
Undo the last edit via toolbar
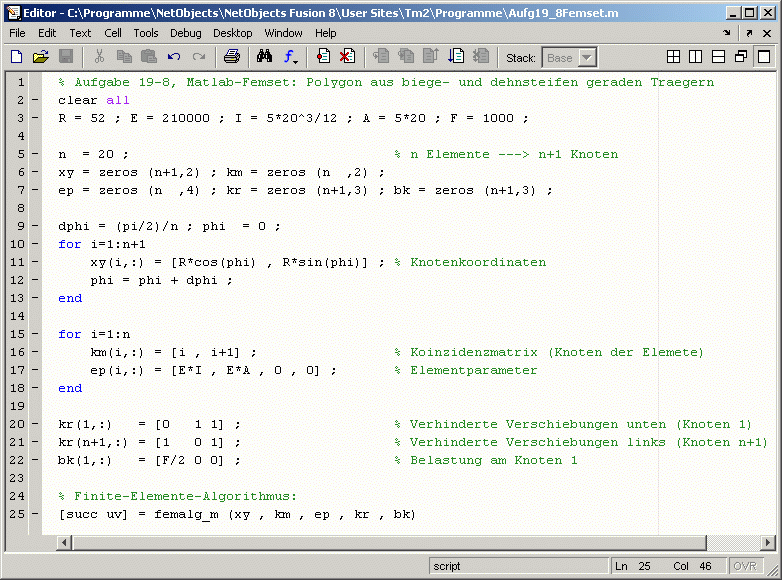(x=174, y=57)
